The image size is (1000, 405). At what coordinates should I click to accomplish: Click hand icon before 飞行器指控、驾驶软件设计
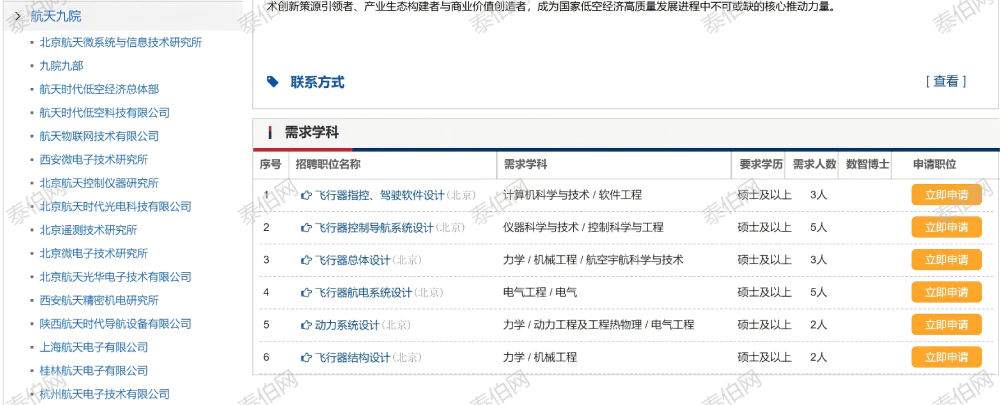(306, 195)
